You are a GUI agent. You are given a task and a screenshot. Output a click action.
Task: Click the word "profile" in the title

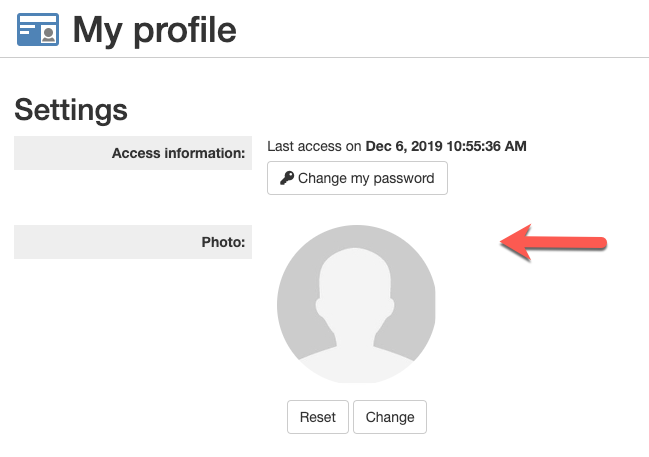(x=183, y=30)
